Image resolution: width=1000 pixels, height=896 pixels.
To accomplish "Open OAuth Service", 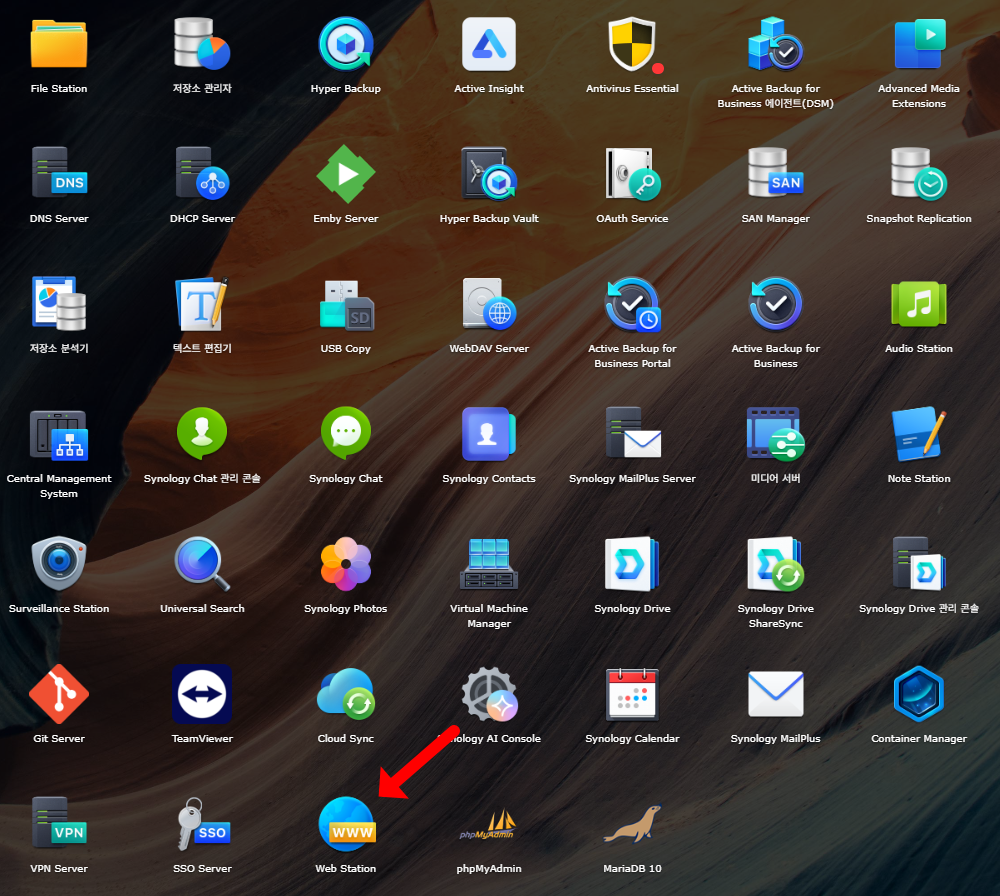I will (632, 174).
